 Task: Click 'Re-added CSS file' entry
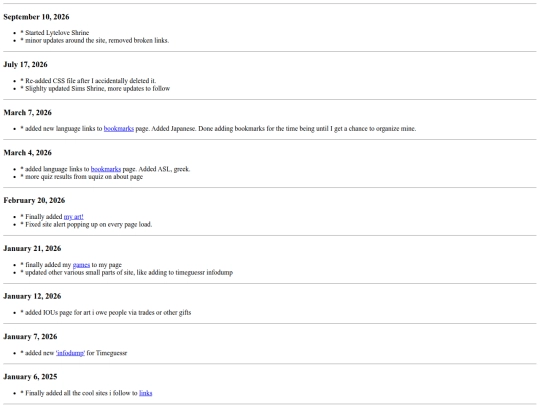[88, 81]
